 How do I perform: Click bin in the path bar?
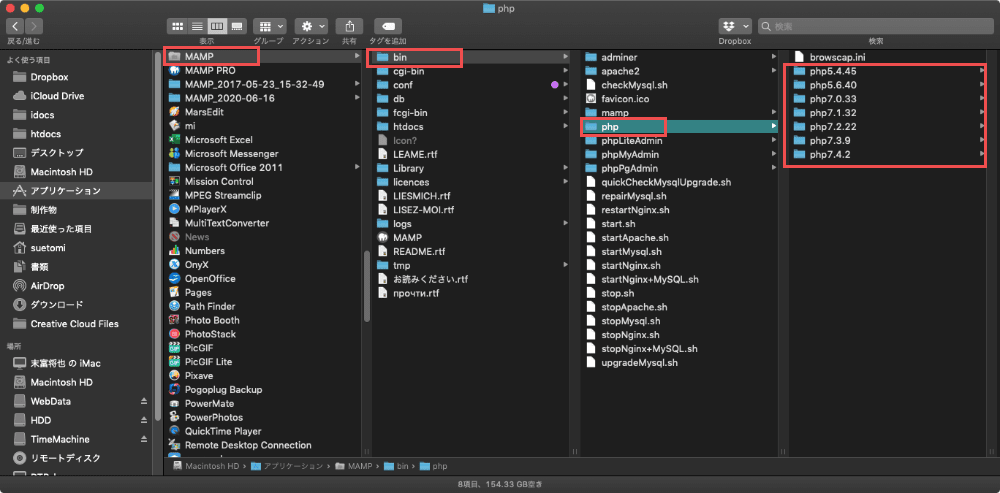(x=396, y=466)
